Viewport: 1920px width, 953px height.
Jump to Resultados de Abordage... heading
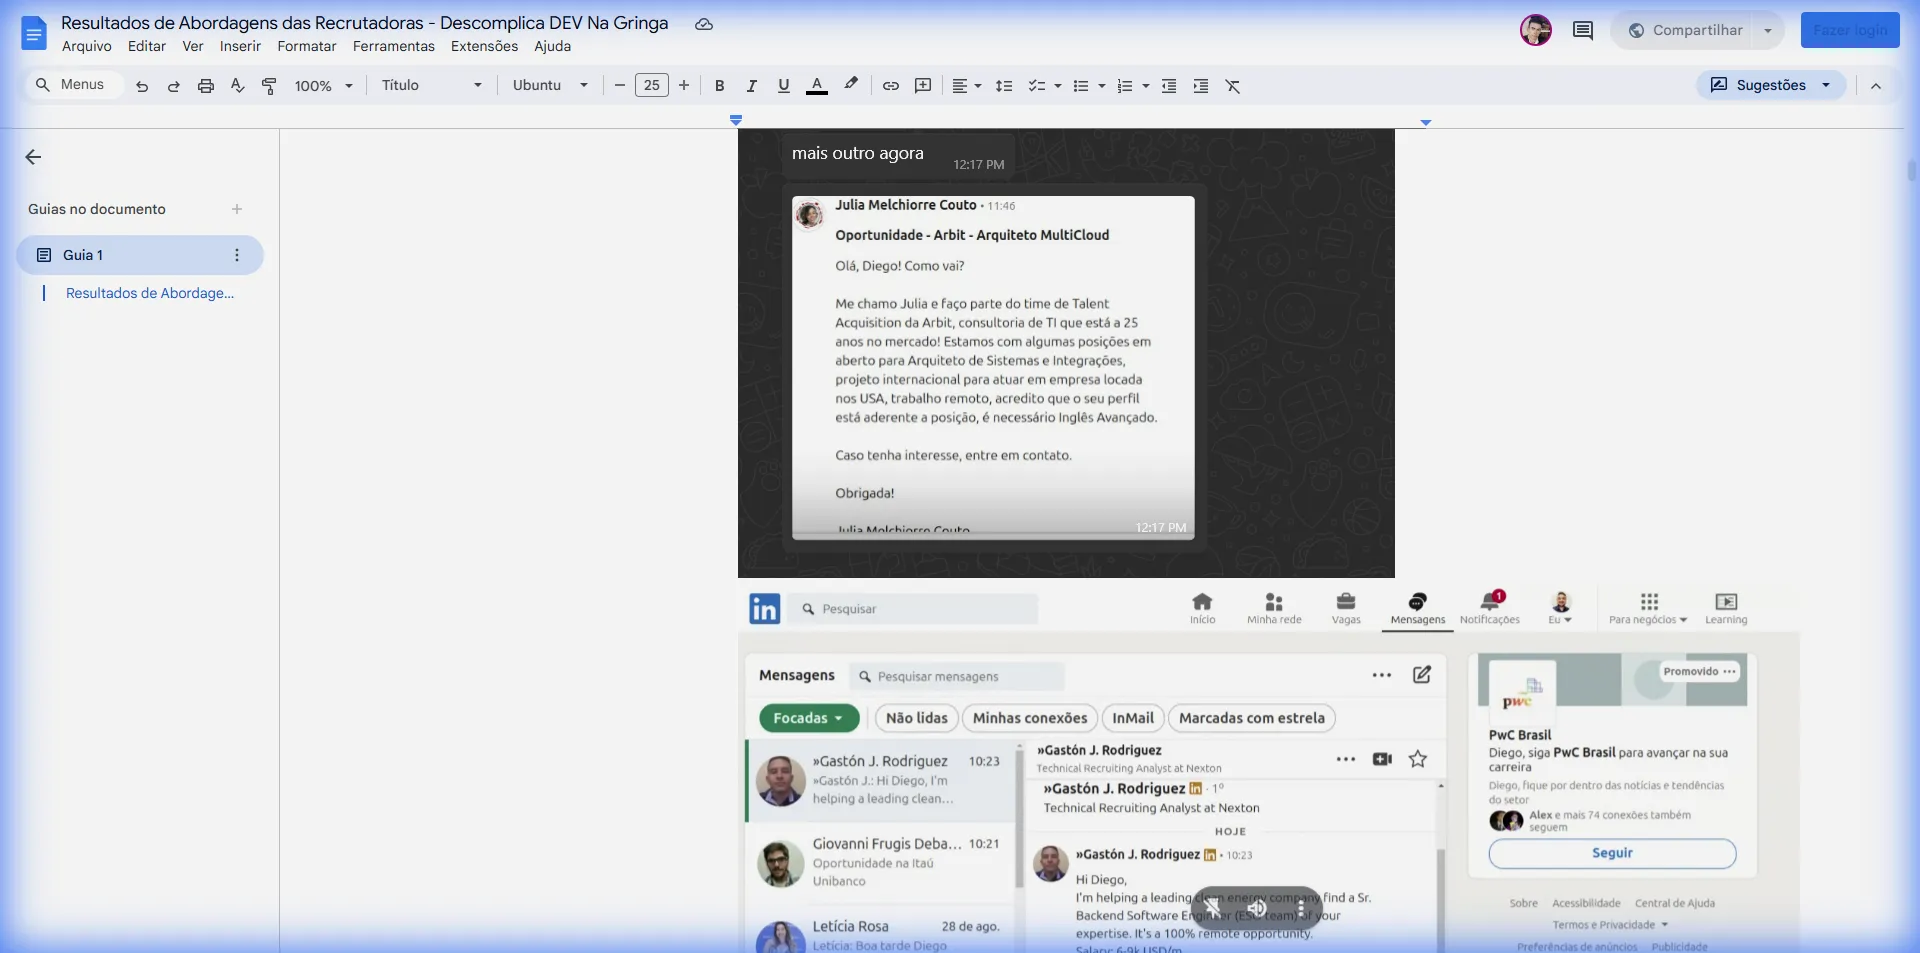point(150,293)
